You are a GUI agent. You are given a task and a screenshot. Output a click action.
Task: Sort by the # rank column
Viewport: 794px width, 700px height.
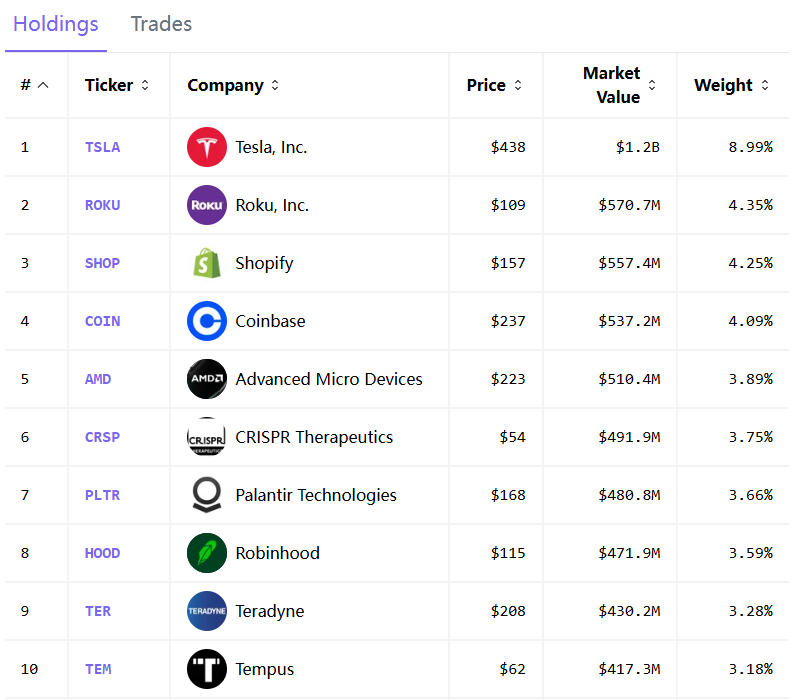click(x=34, y=85)
